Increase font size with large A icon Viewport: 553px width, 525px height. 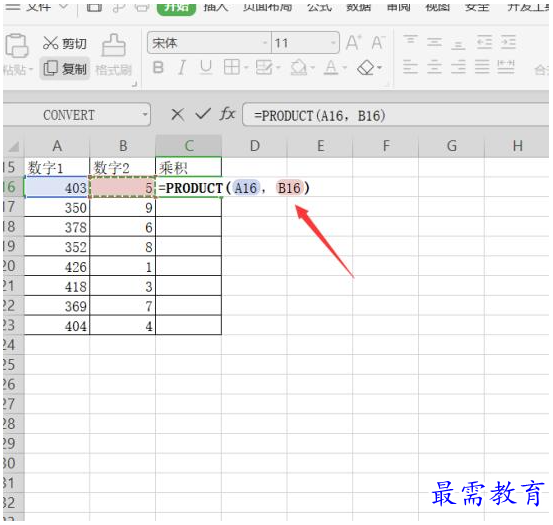click(353, 43)
